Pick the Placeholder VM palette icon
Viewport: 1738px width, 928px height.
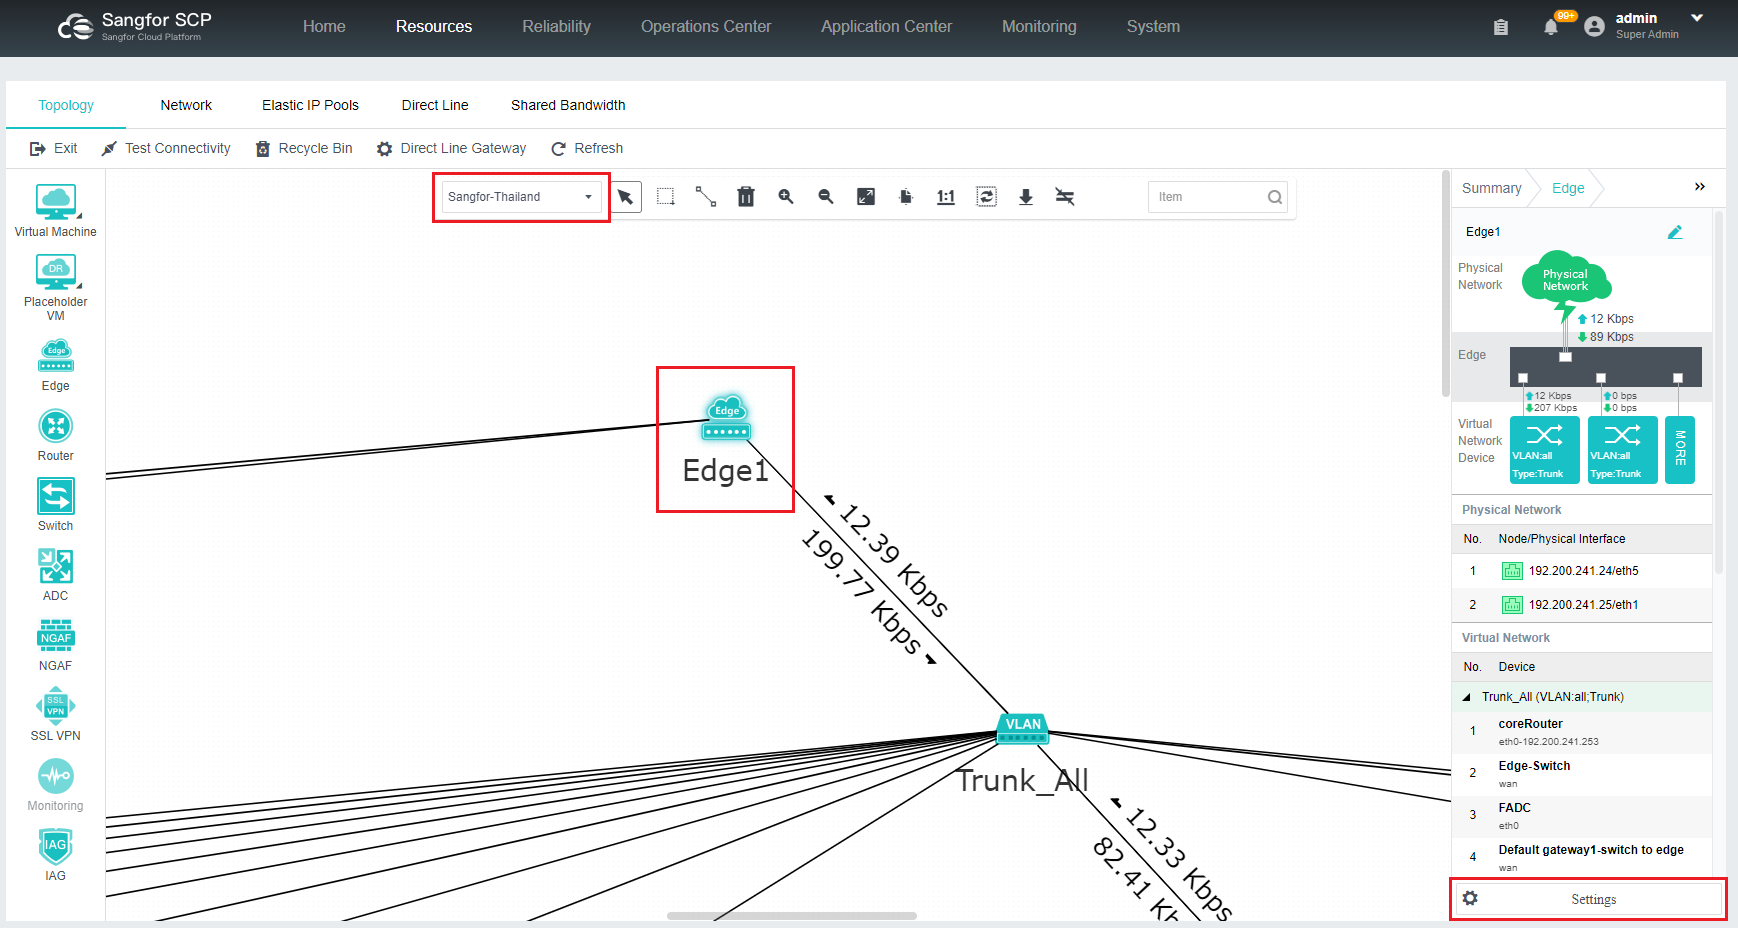coord(56,272)
